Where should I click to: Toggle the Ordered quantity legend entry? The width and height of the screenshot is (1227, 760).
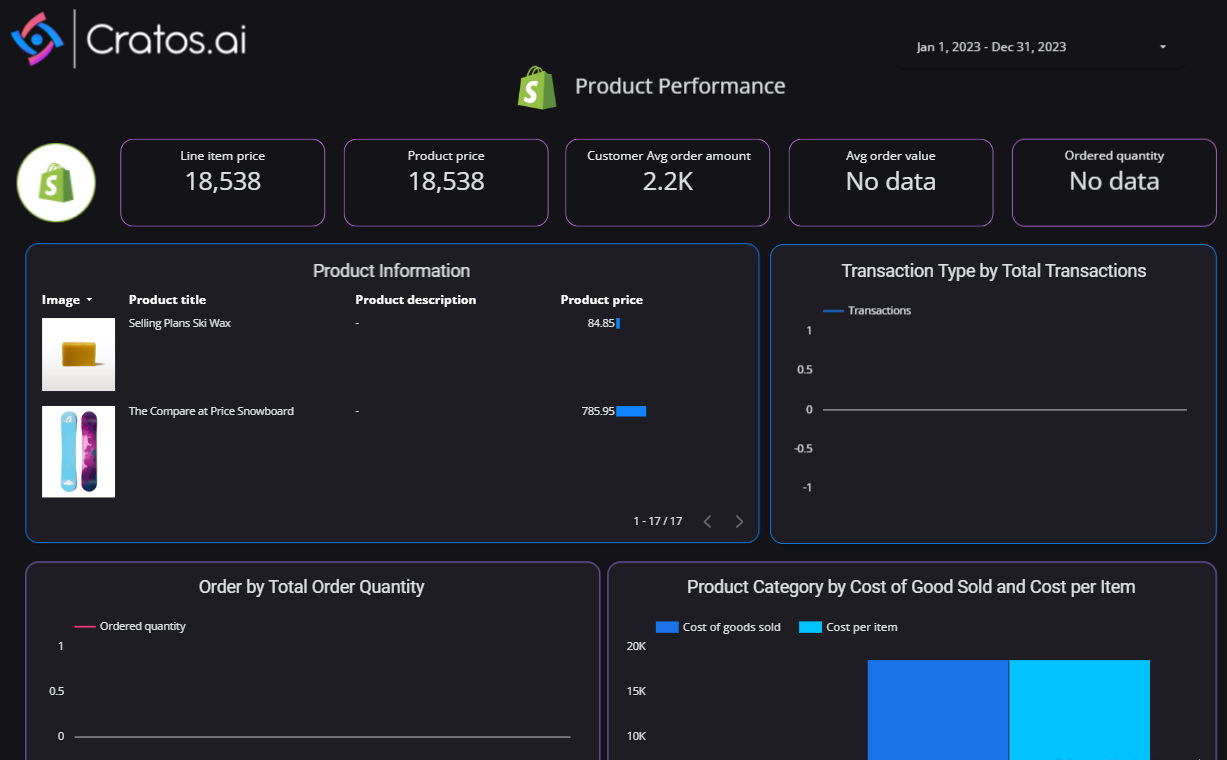pos(130,626)
